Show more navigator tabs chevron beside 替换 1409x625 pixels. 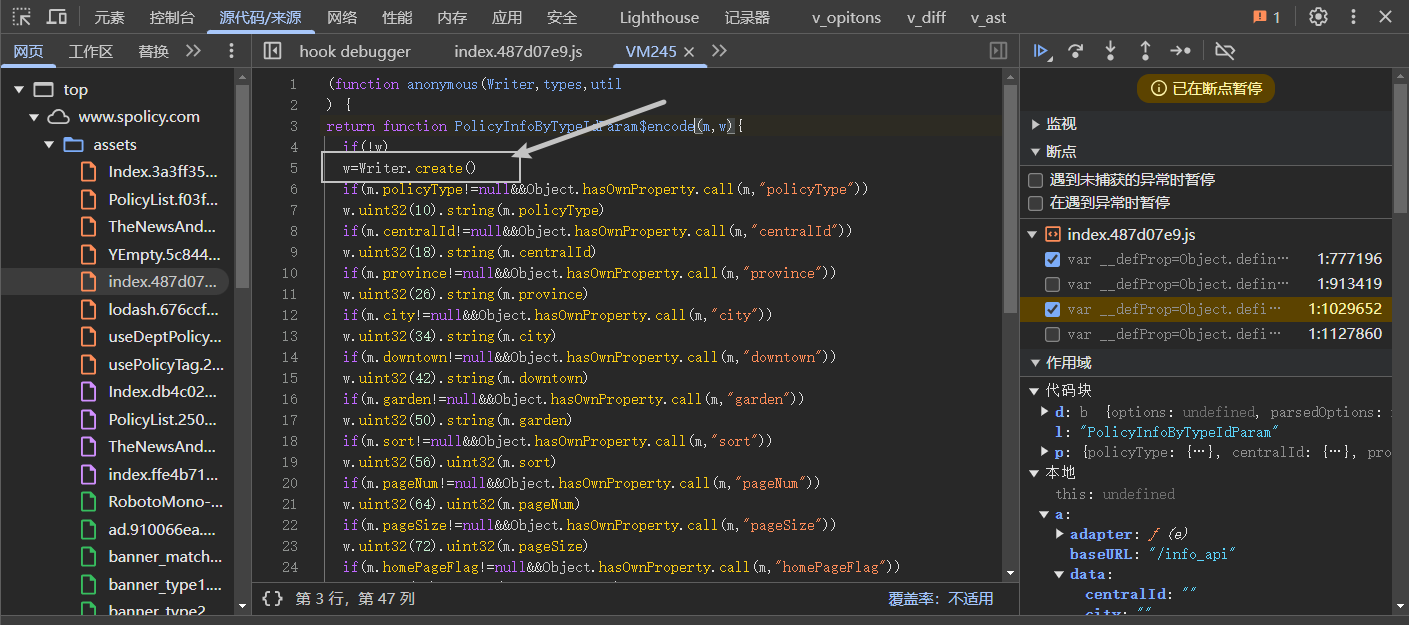pos(193,51)
